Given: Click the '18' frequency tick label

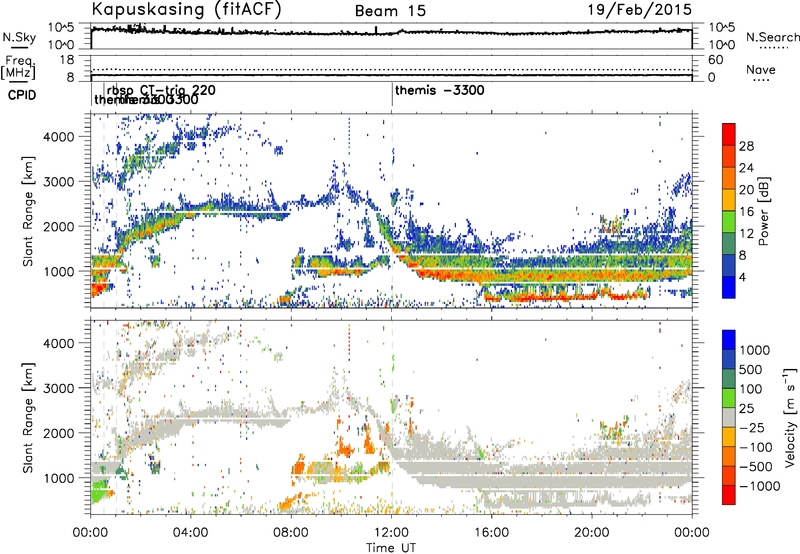Looking at the screenshot, I should coord(67,60).
